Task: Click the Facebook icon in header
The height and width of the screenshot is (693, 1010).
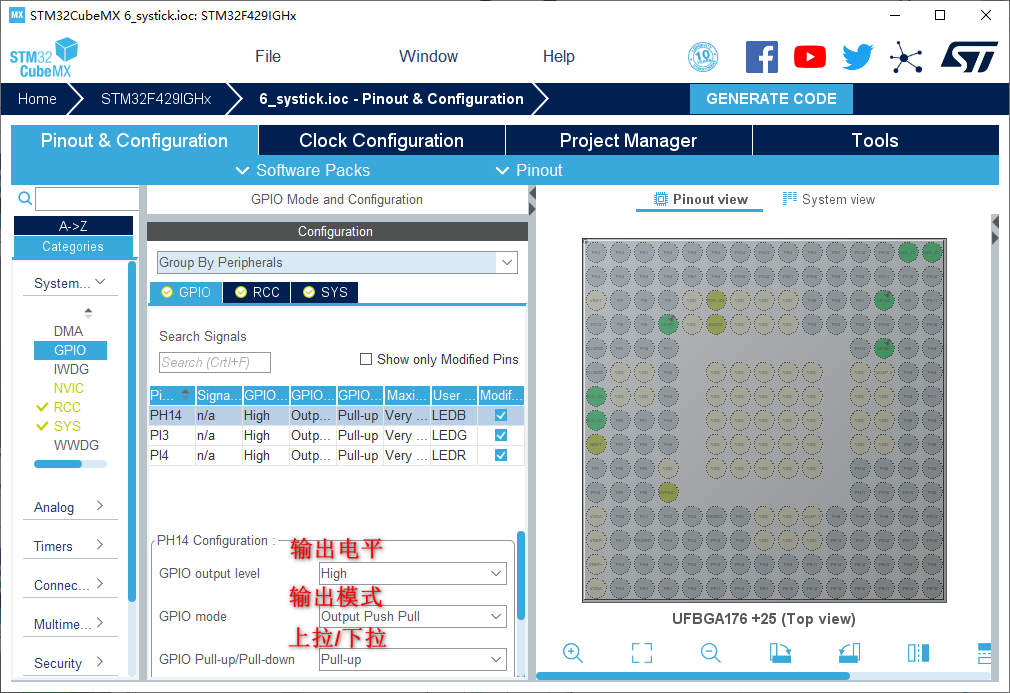Action: (761, 57)
